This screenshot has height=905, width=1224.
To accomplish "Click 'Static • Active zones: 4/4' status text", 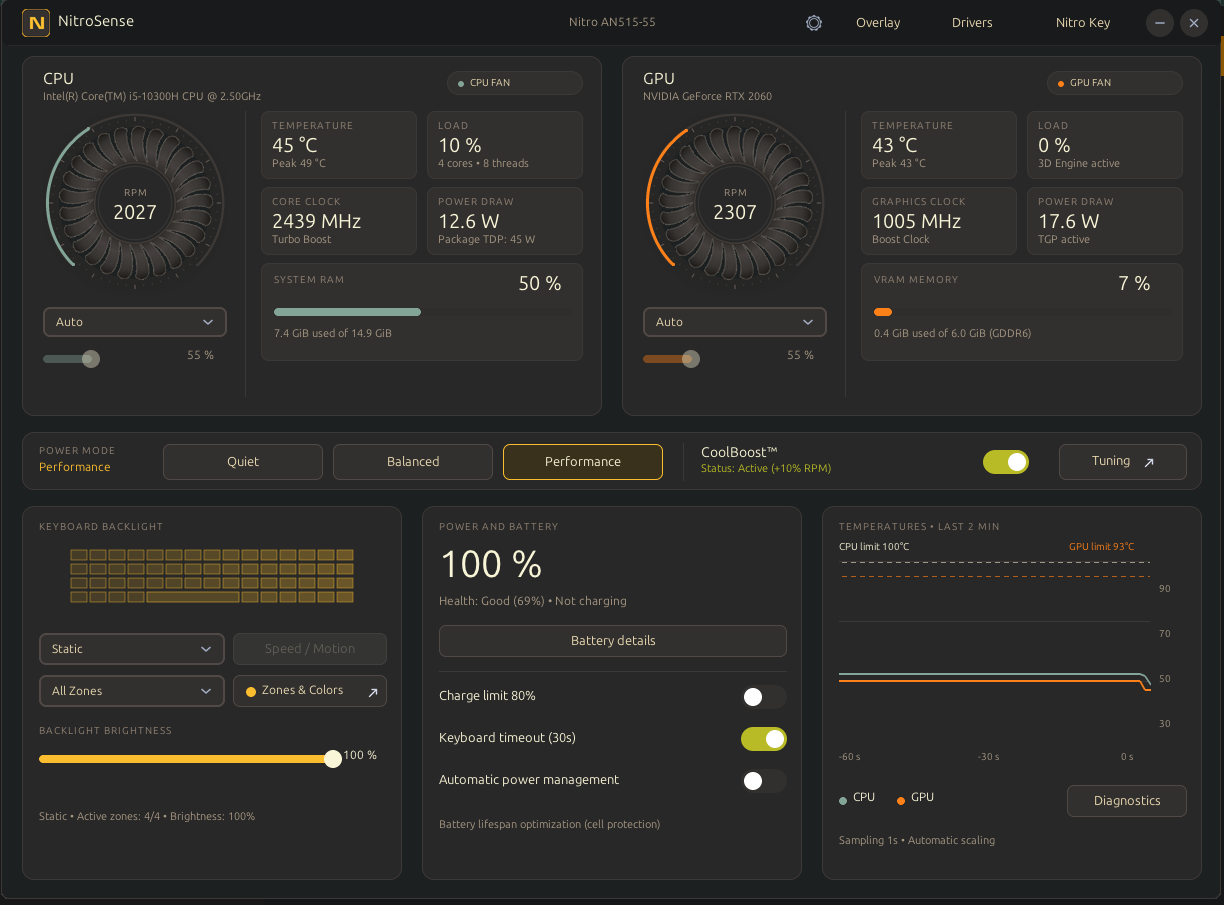I will coord(147,817).
